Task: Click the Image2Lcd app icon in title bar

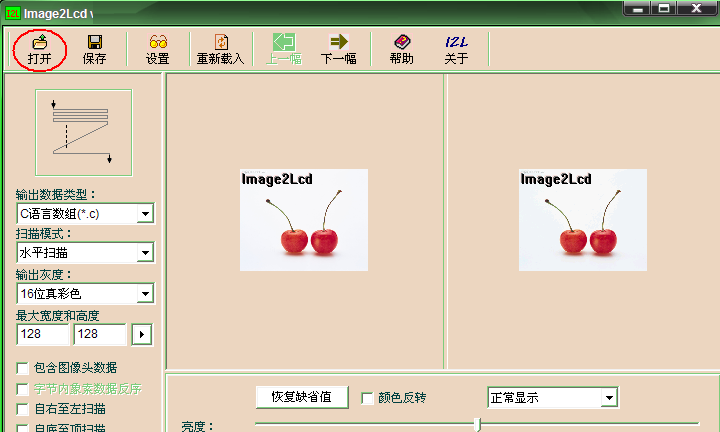Action: coord(13,11)
